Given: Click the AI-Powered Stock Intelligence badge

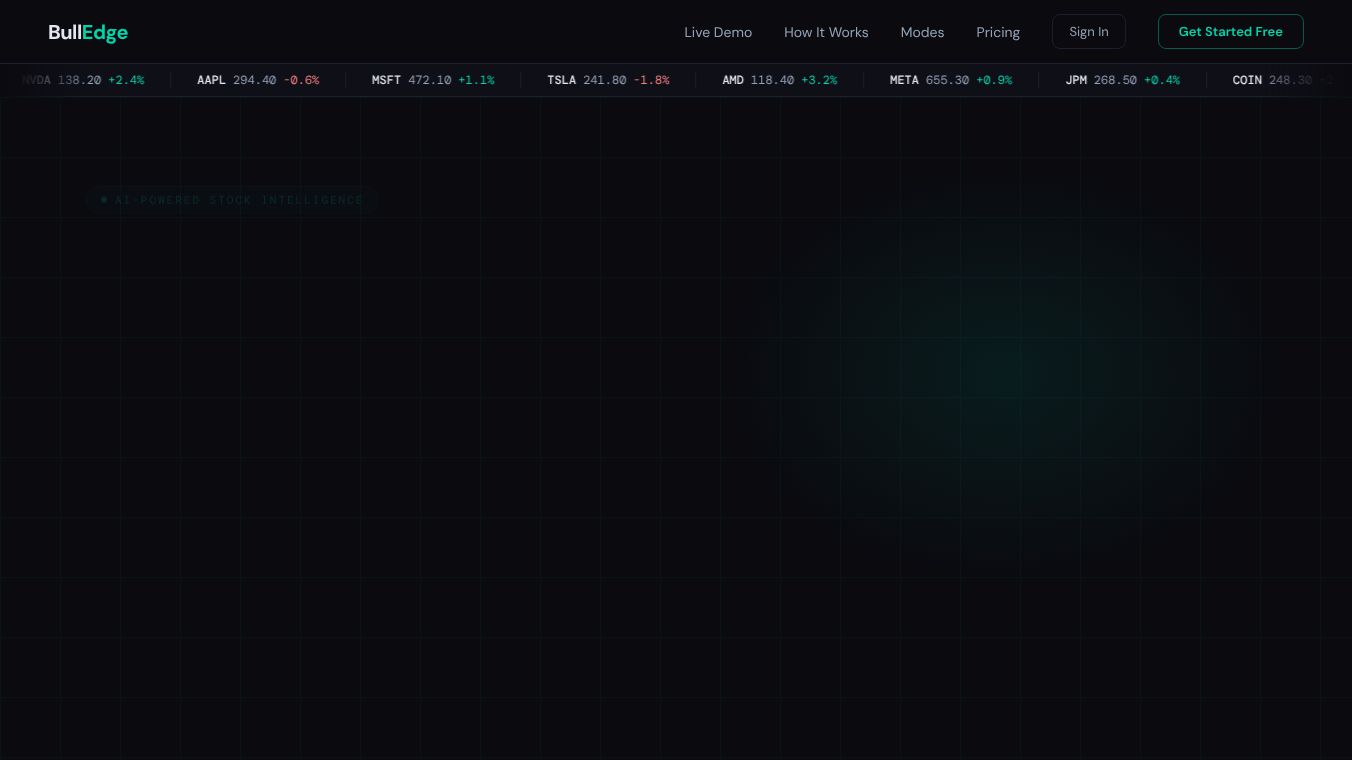Looking at the screenshot, I should click(232, 200).
